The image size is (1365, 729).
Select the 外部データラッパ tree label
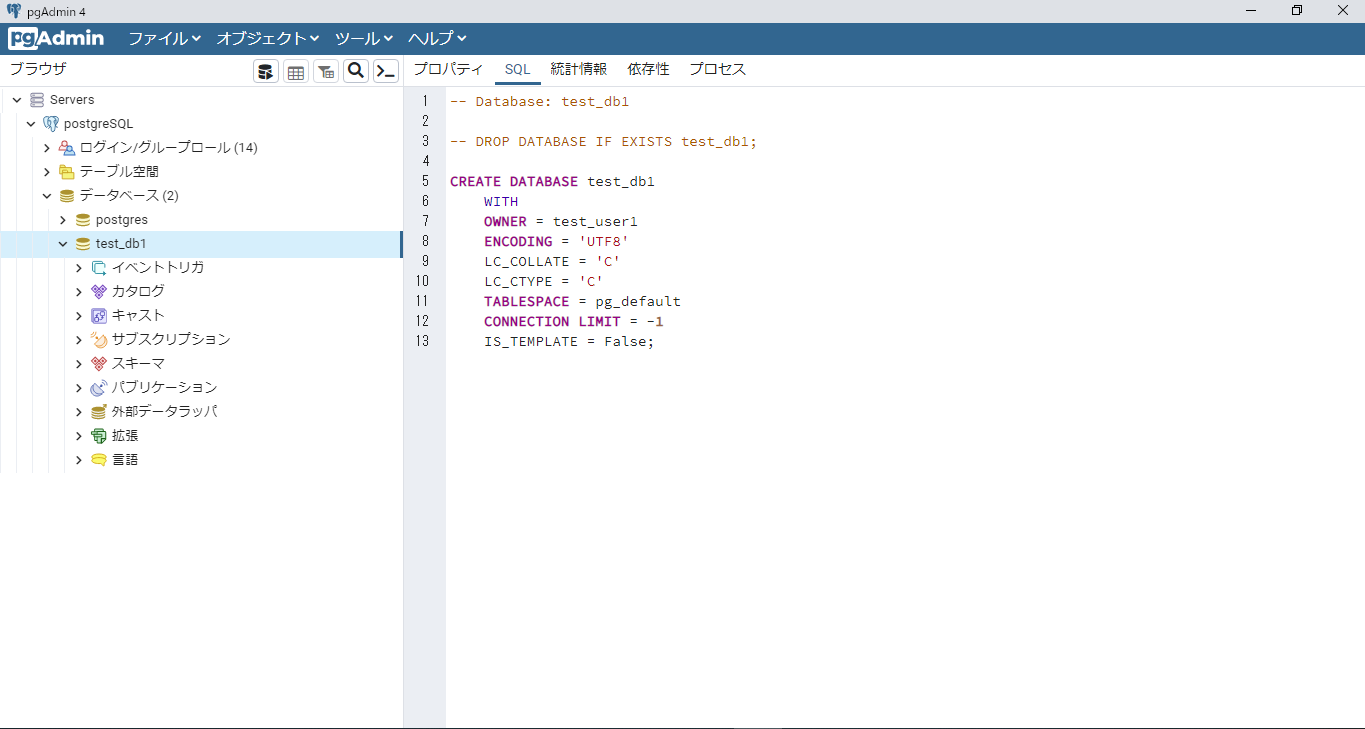tap(164, 412)
